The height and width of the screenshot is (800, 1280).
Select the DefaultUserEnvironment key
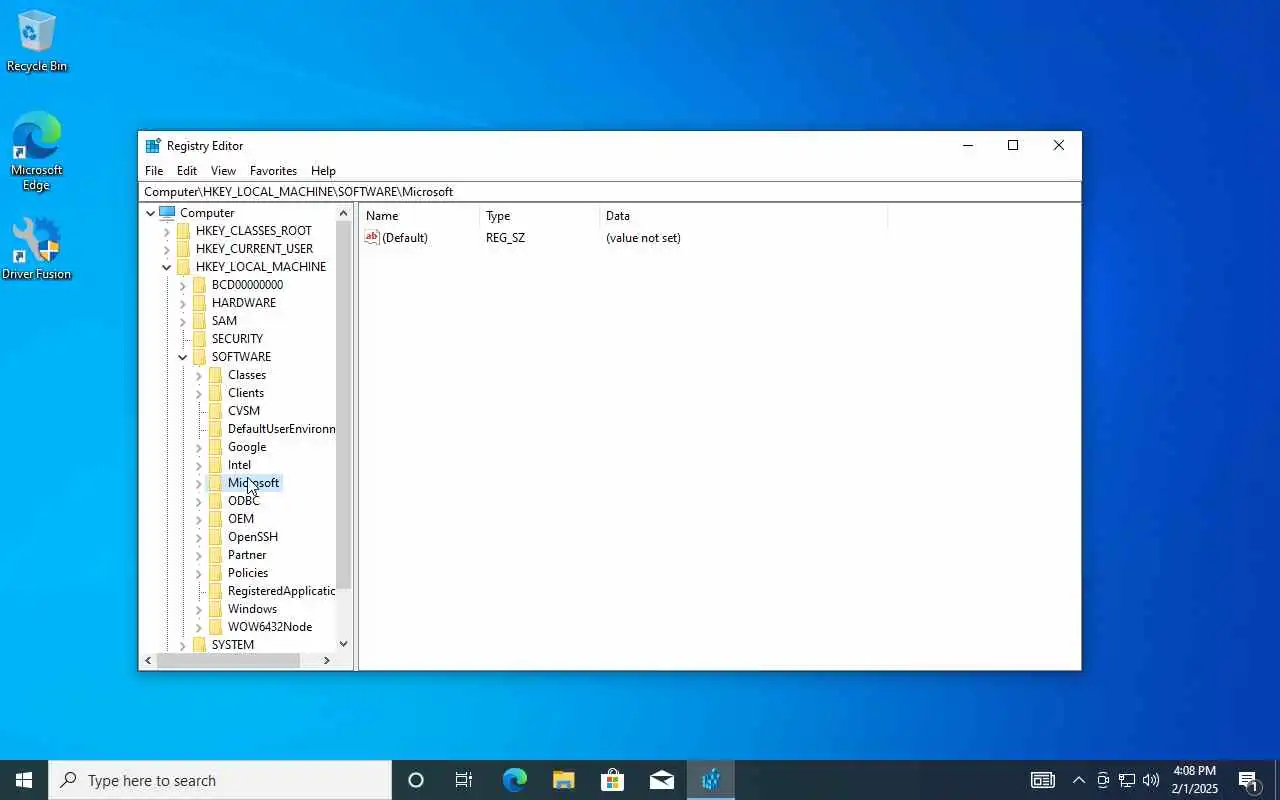(x=281, y=429)
